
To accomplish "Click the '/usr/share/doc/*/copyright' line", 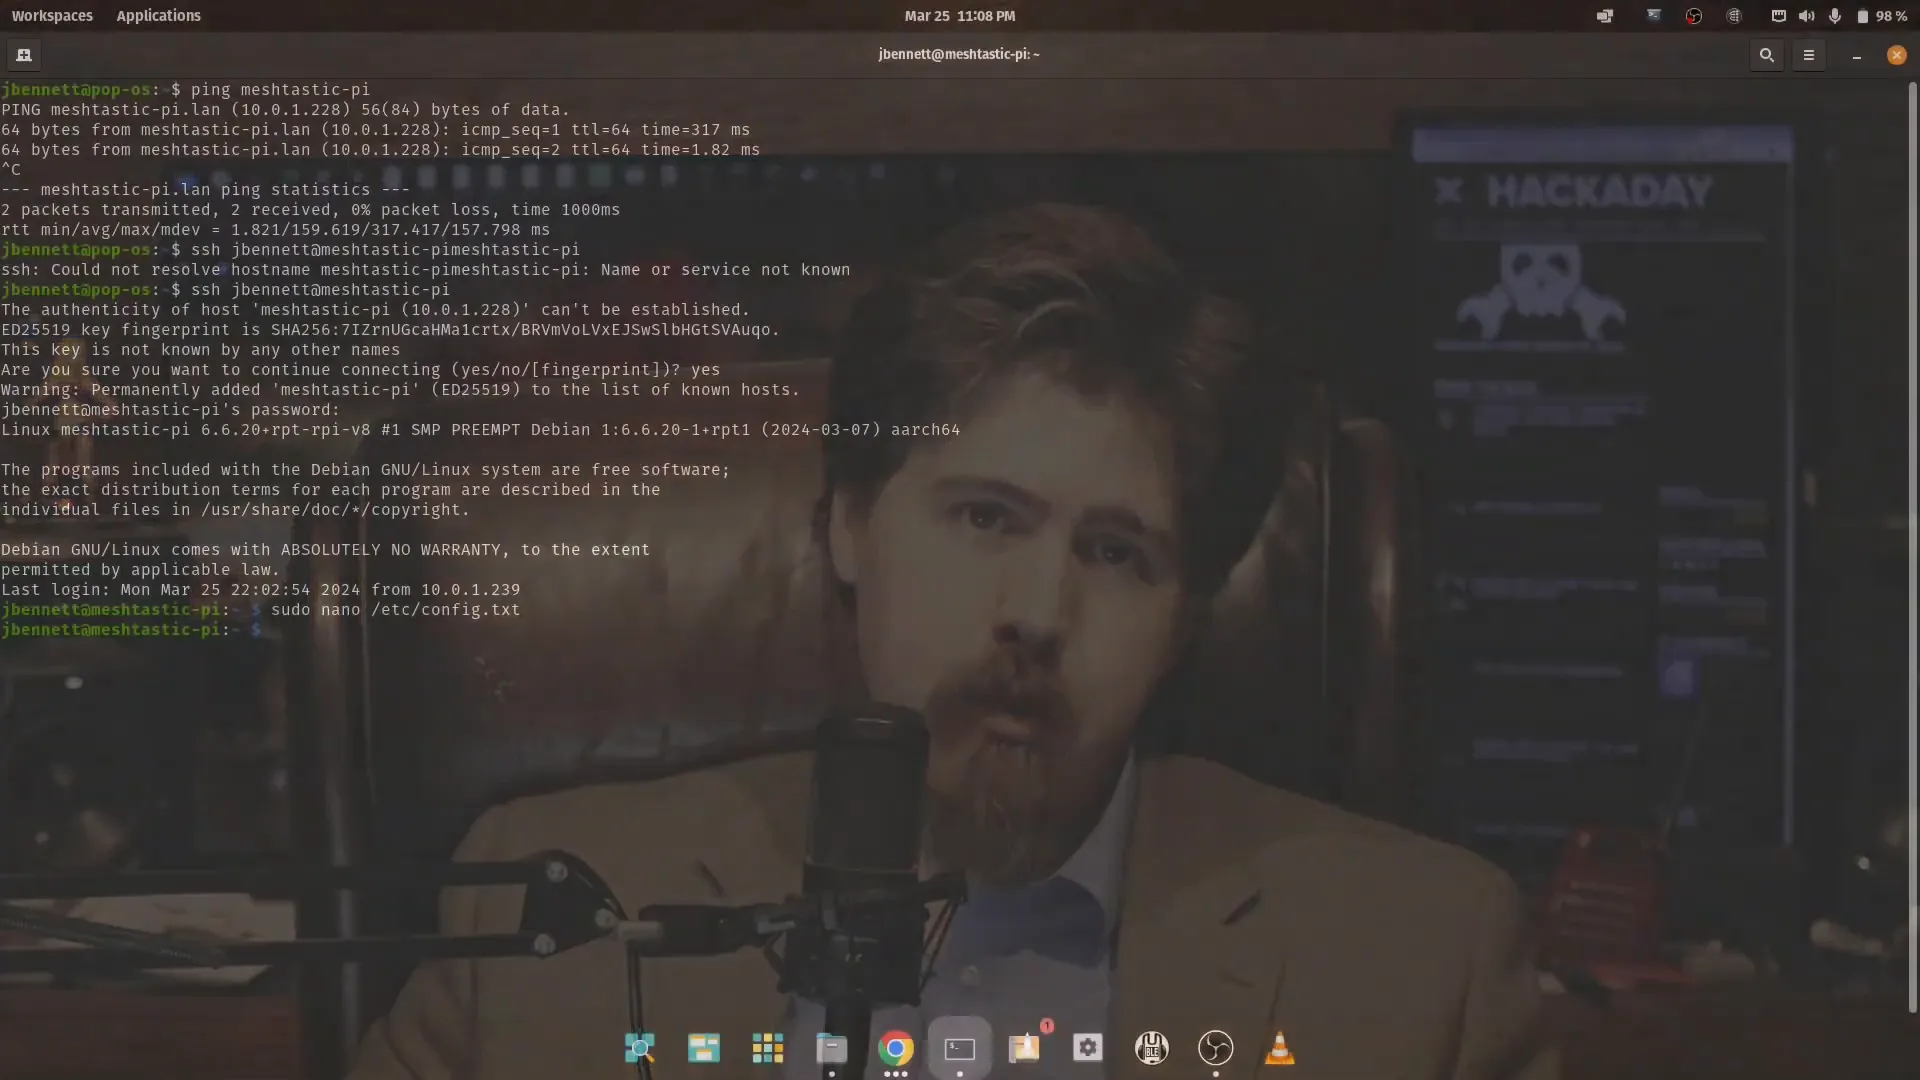I will point(235,510).
